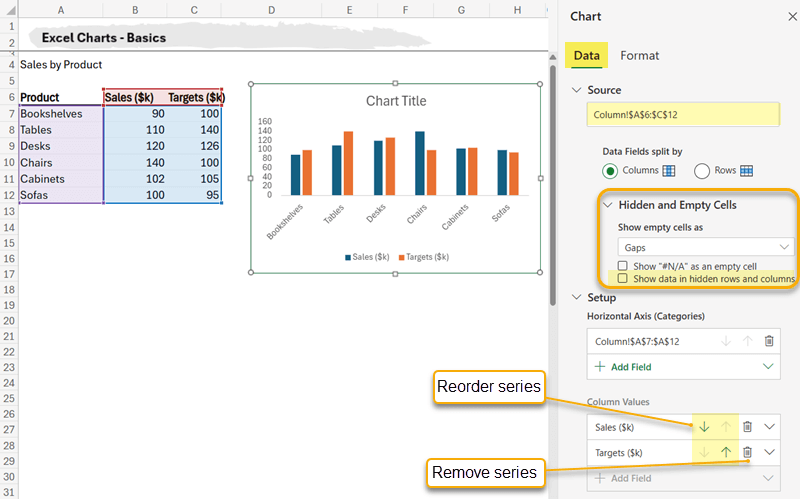Check Show #N/A as an empty cell
Viewport: 800px width, 499px height.
(x=622, y=266)
